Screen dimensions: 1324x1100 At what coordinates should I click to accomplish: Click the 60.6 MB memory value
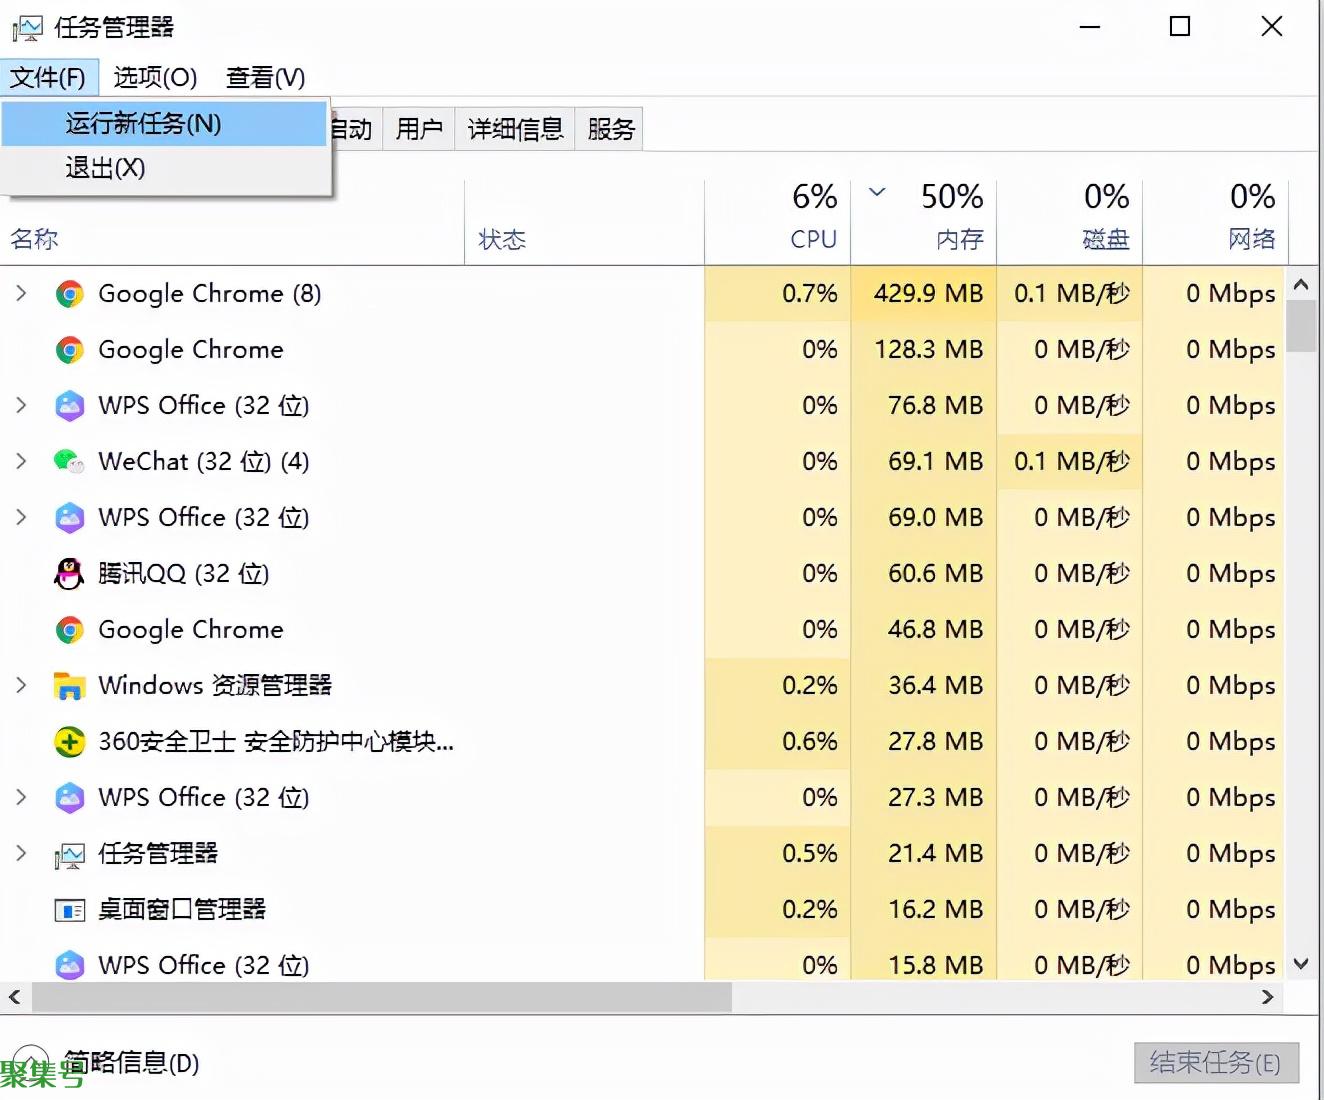tap(936, 574)
